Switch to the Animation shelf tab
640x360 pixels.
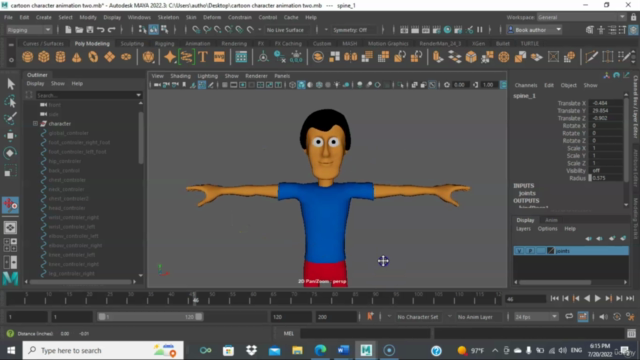[x=198, y=43]
